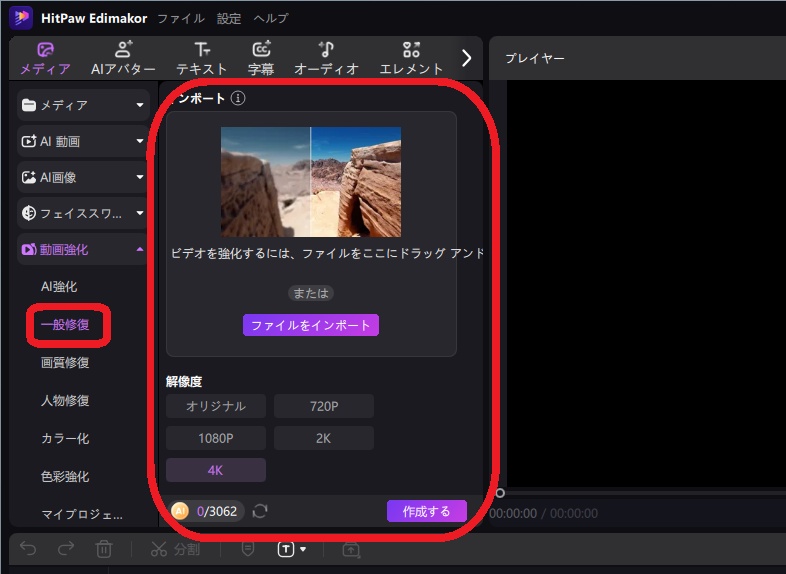Click the text T tool icon

(286, 549)
